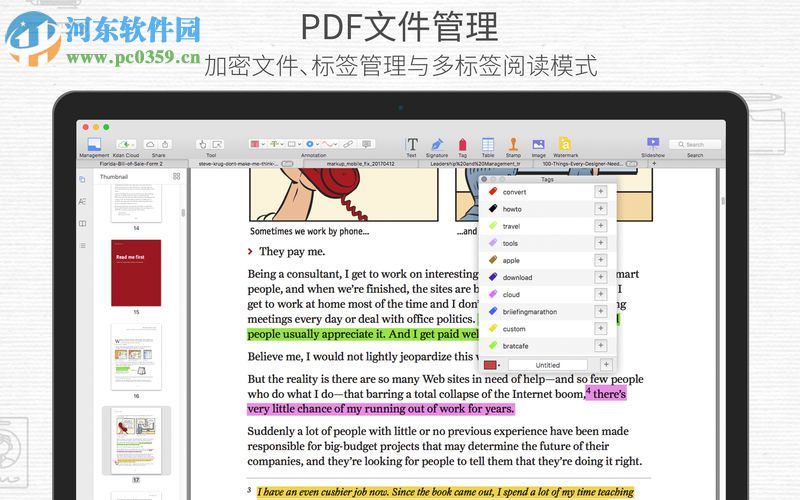The image size is (800, 500).
Task: Open page 17 thumbnail
Action: point(136,440)
